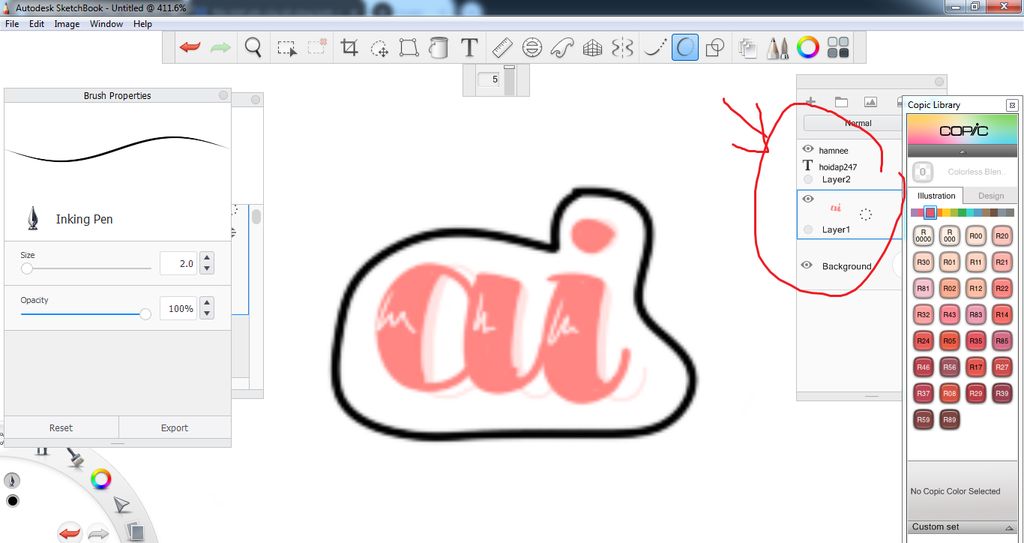Image resolution: width=1024 pixels, height=543 pixels.
Task: Click the color wheel in the lagoon
Action: tap(101, 479)
